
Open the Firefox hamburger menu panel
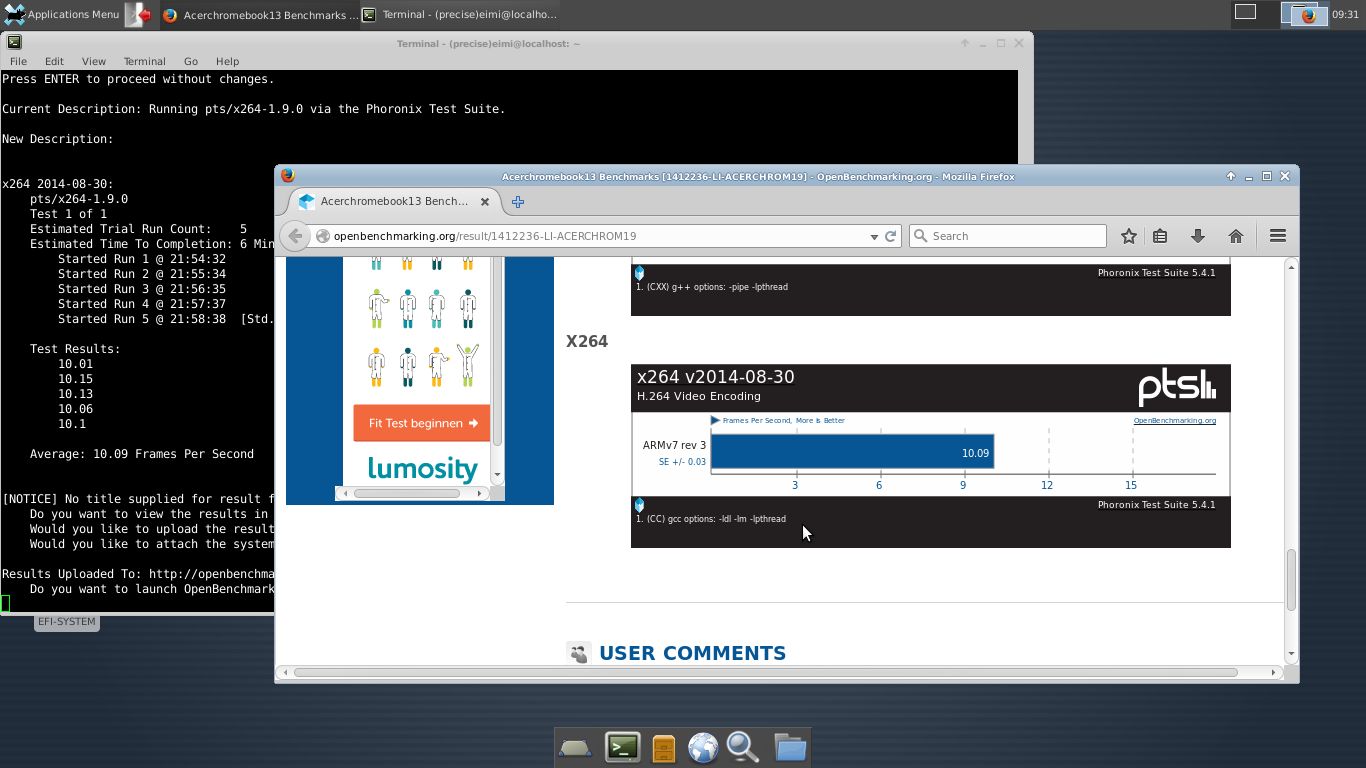[x=1277, y=236]
